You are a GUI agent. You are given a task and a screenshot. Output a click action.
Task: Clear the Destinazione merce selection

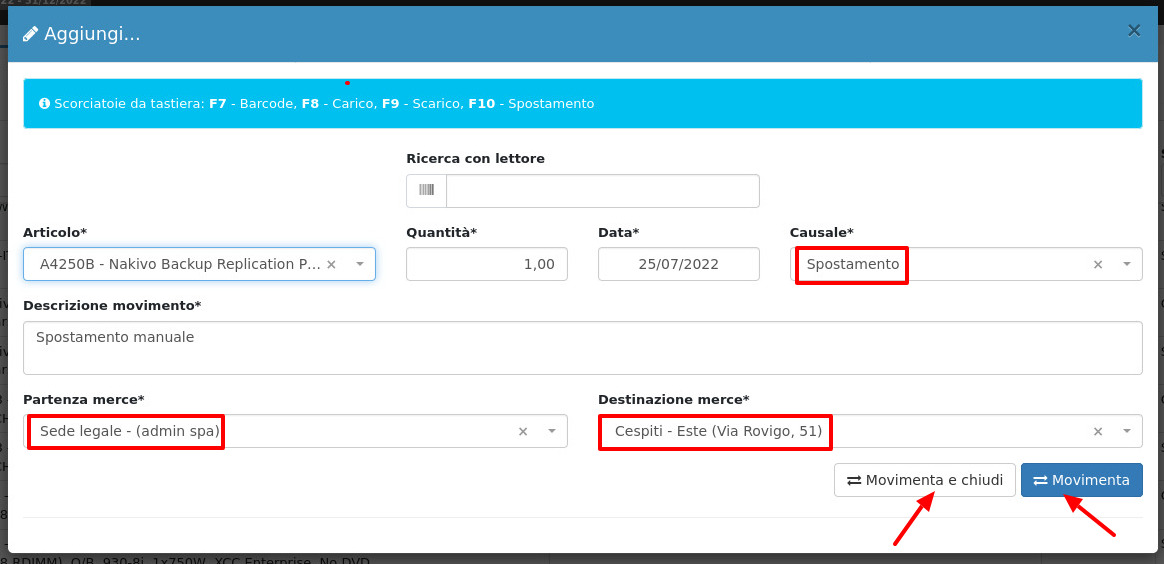[x=1098, y=431]
